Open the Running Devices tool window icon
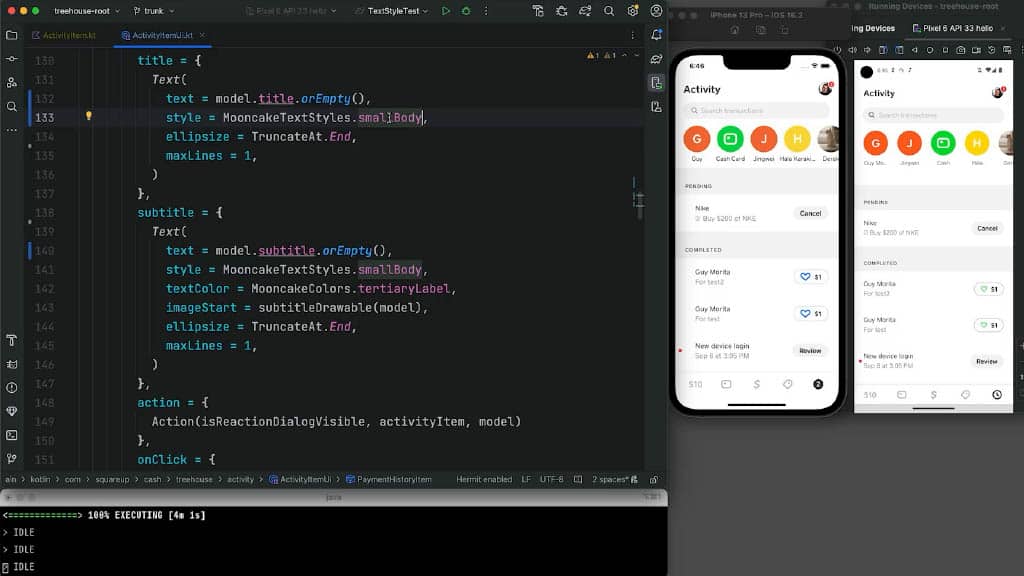The width and height of the screenshot is (1024, 576). pyautogui.click(x=656, y=83)
